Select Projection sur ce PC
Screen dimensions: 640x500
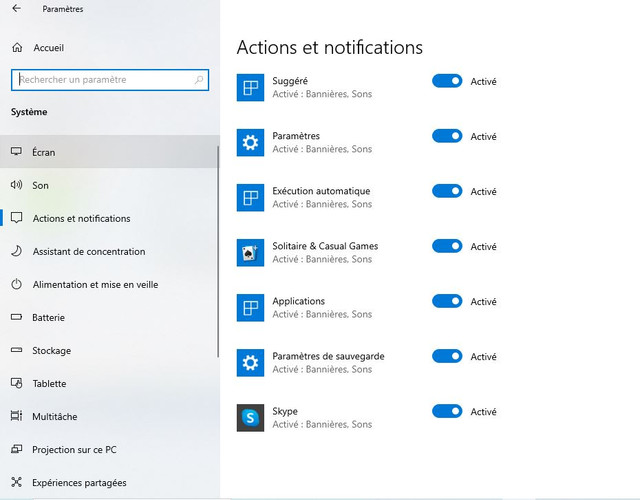(x=109, y=449)
